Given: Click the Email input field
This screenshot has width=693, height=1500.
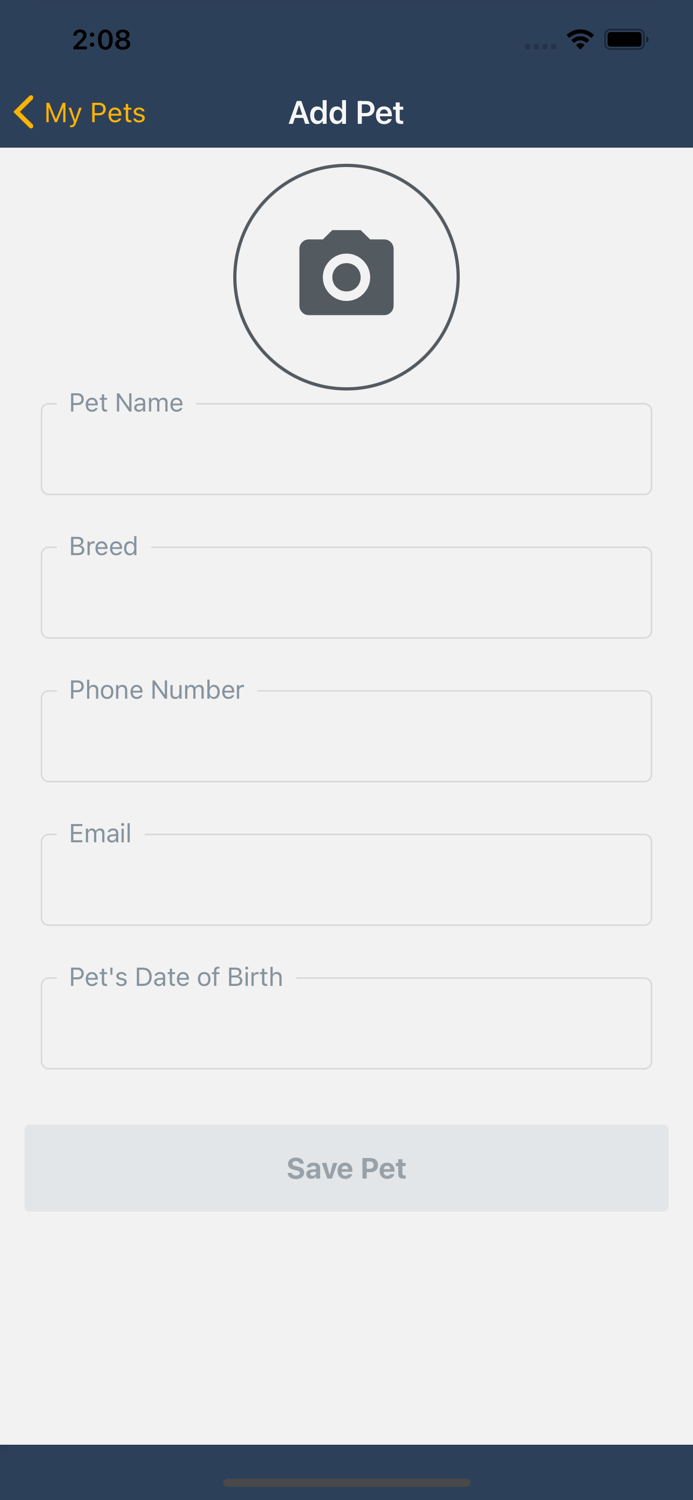Looking at the screenshot, I should pyautogui.click(x=346, y=885).
